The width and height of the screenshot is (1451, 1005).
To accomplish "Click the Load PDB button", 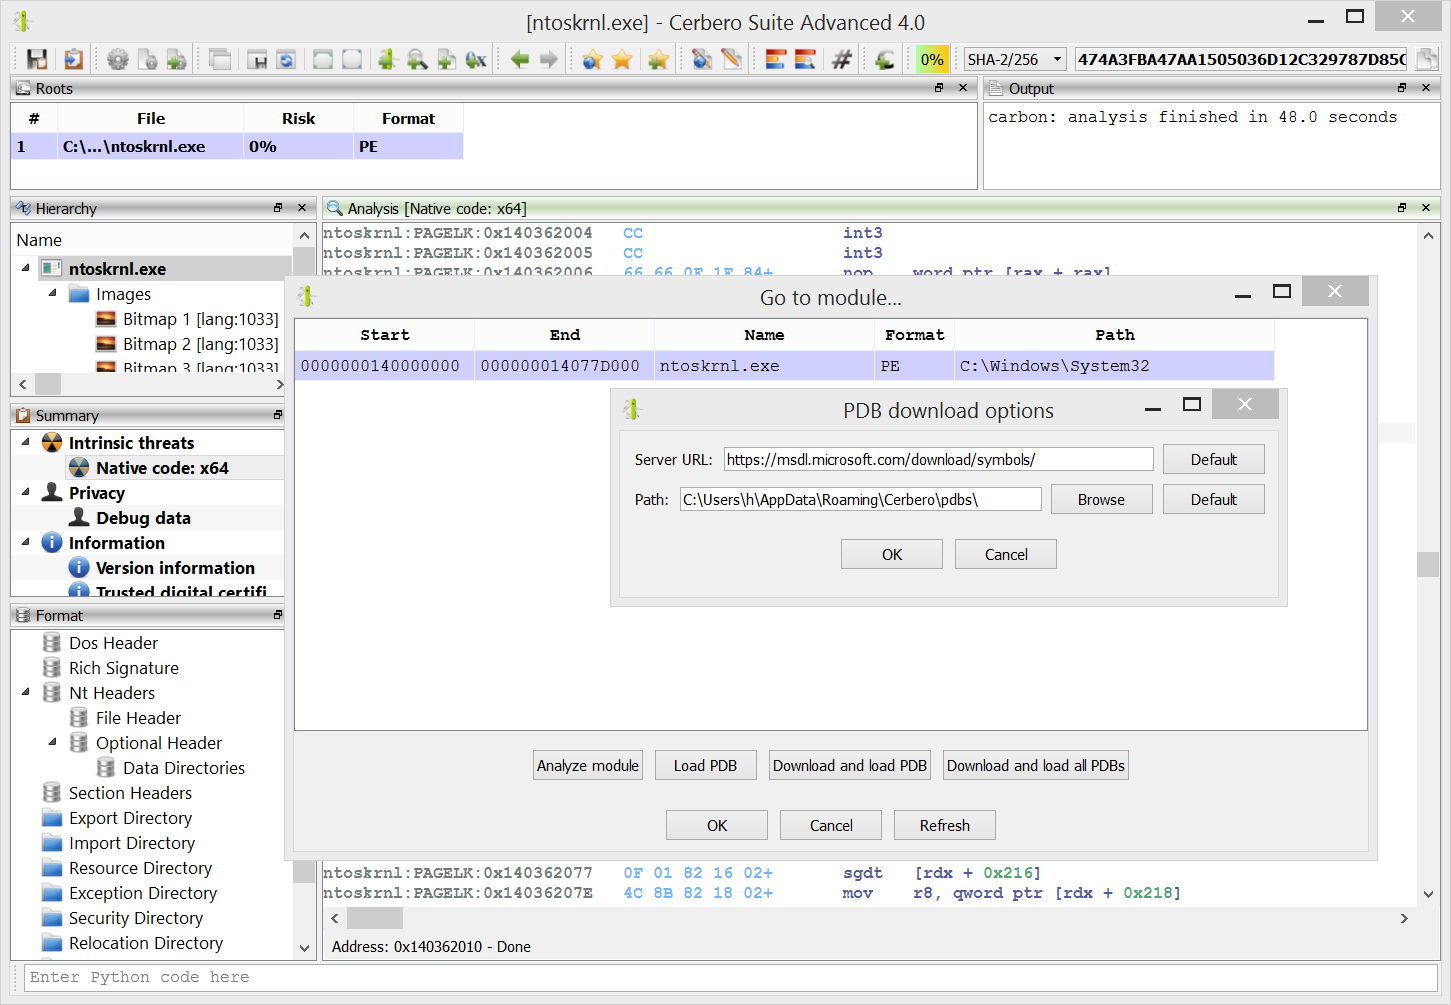I will 706,765.
